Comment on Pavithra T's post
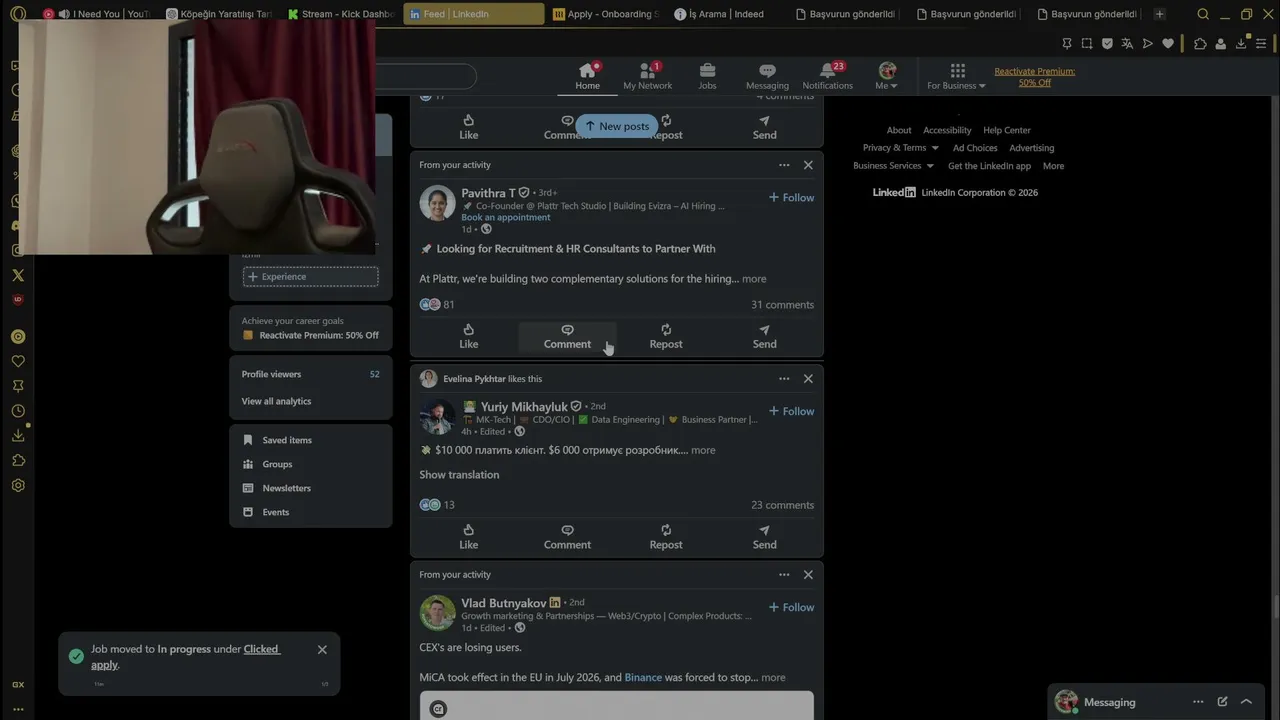1280x720 pixels. (567, 336)
